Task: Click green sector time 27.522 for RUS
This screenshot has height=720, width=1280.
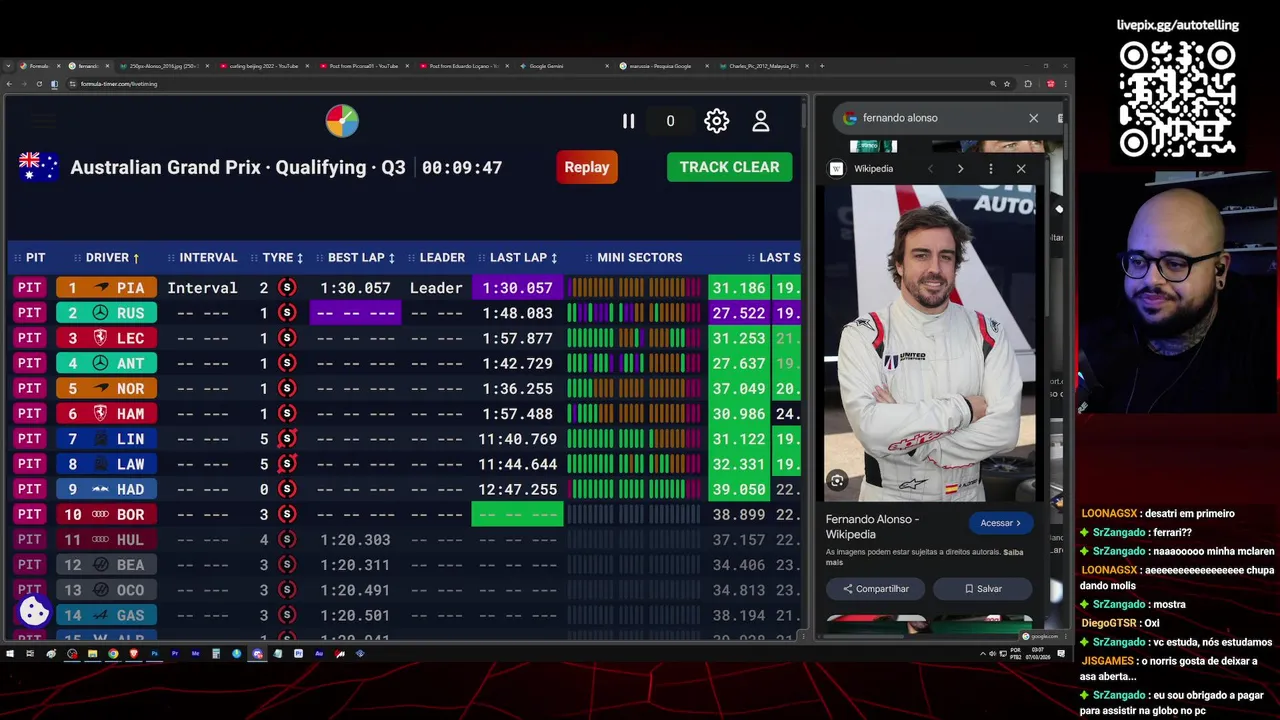Action: tap(738, 313)
